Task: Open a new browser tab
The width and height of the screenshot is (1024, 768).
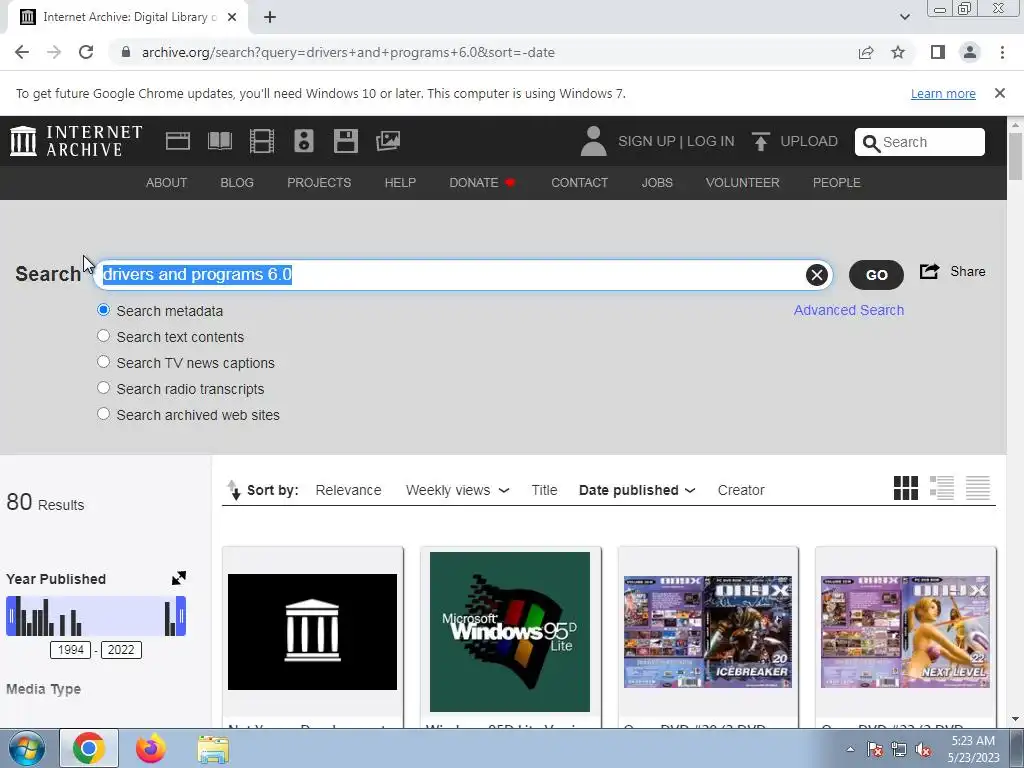Action: click(x=270, y=17)
